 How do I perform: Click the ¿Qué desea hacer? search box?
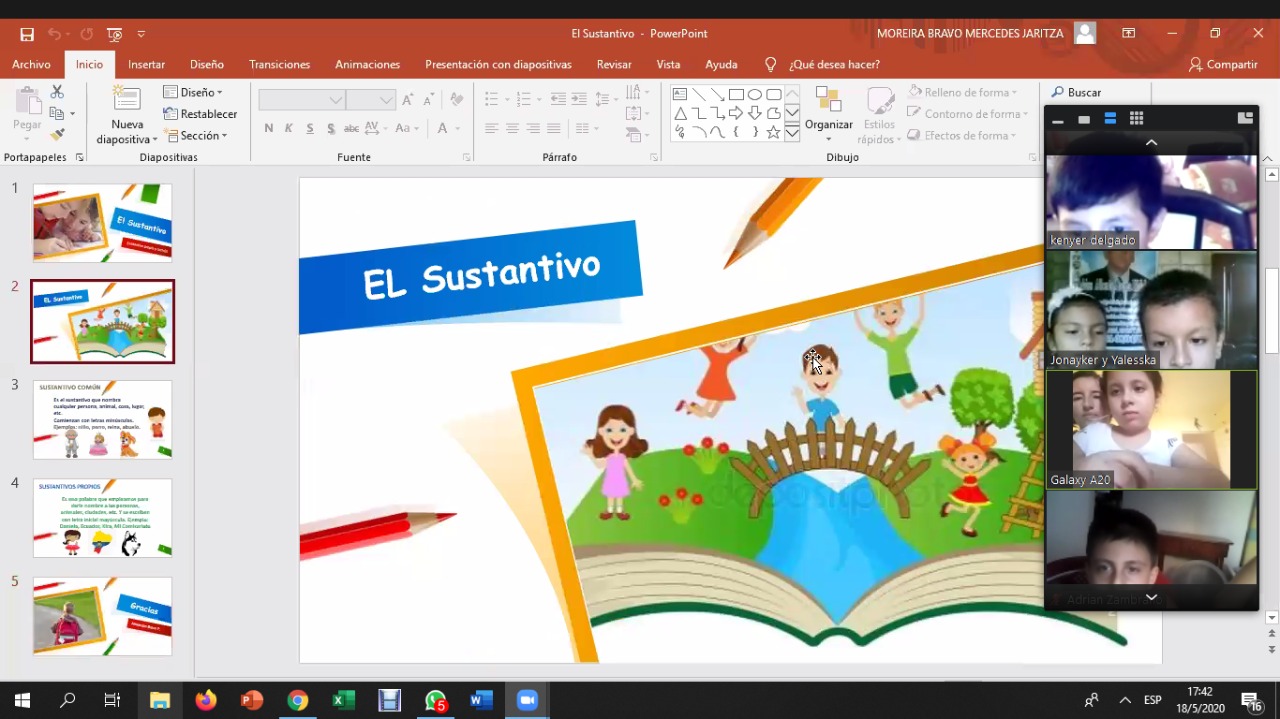[x=823, y=64]
